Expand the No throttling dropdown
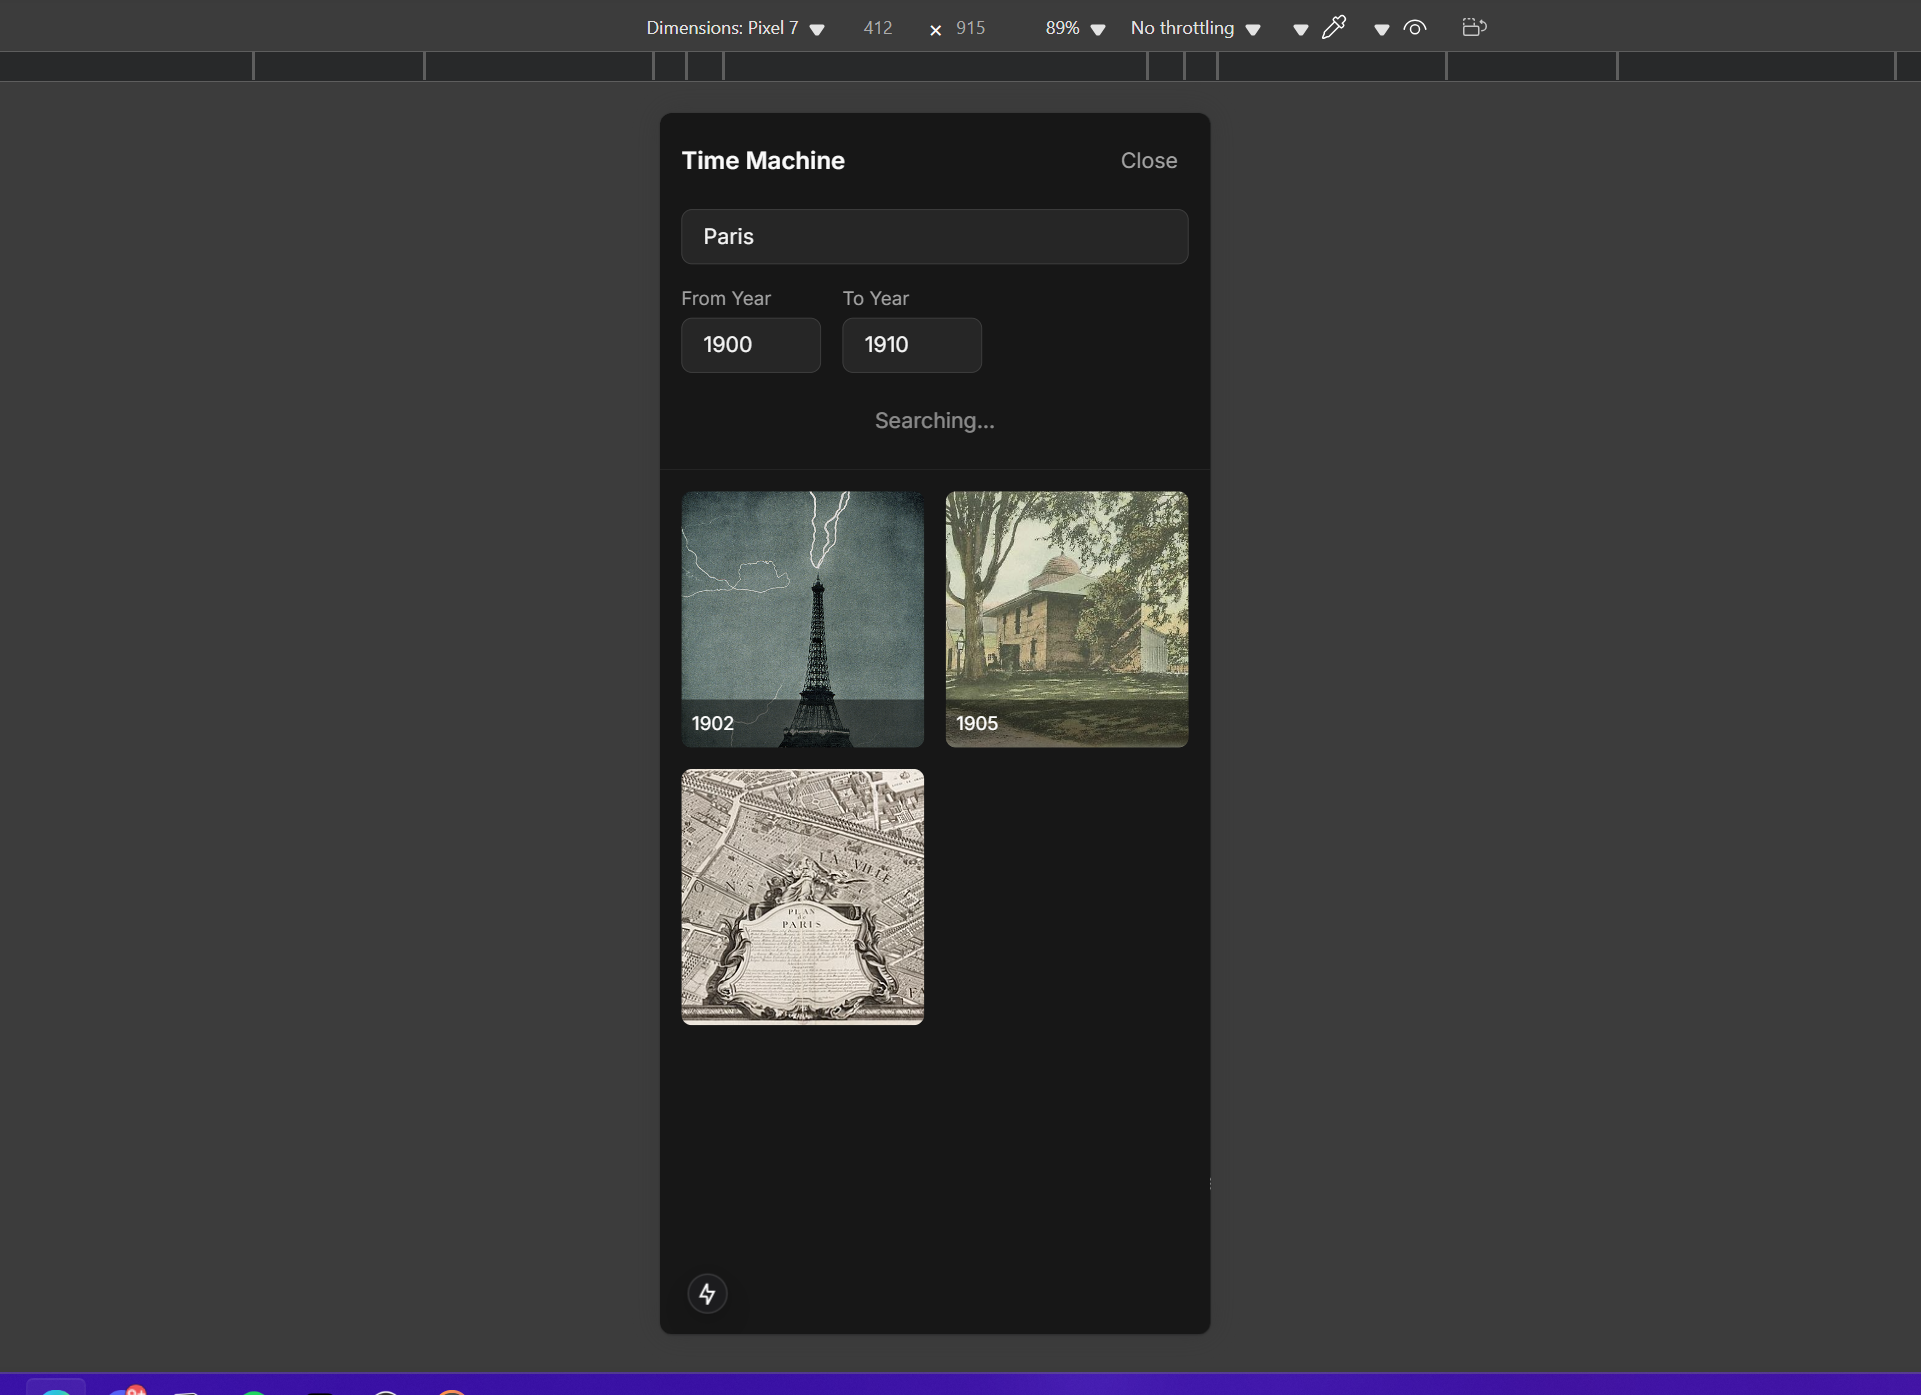 1195,28
